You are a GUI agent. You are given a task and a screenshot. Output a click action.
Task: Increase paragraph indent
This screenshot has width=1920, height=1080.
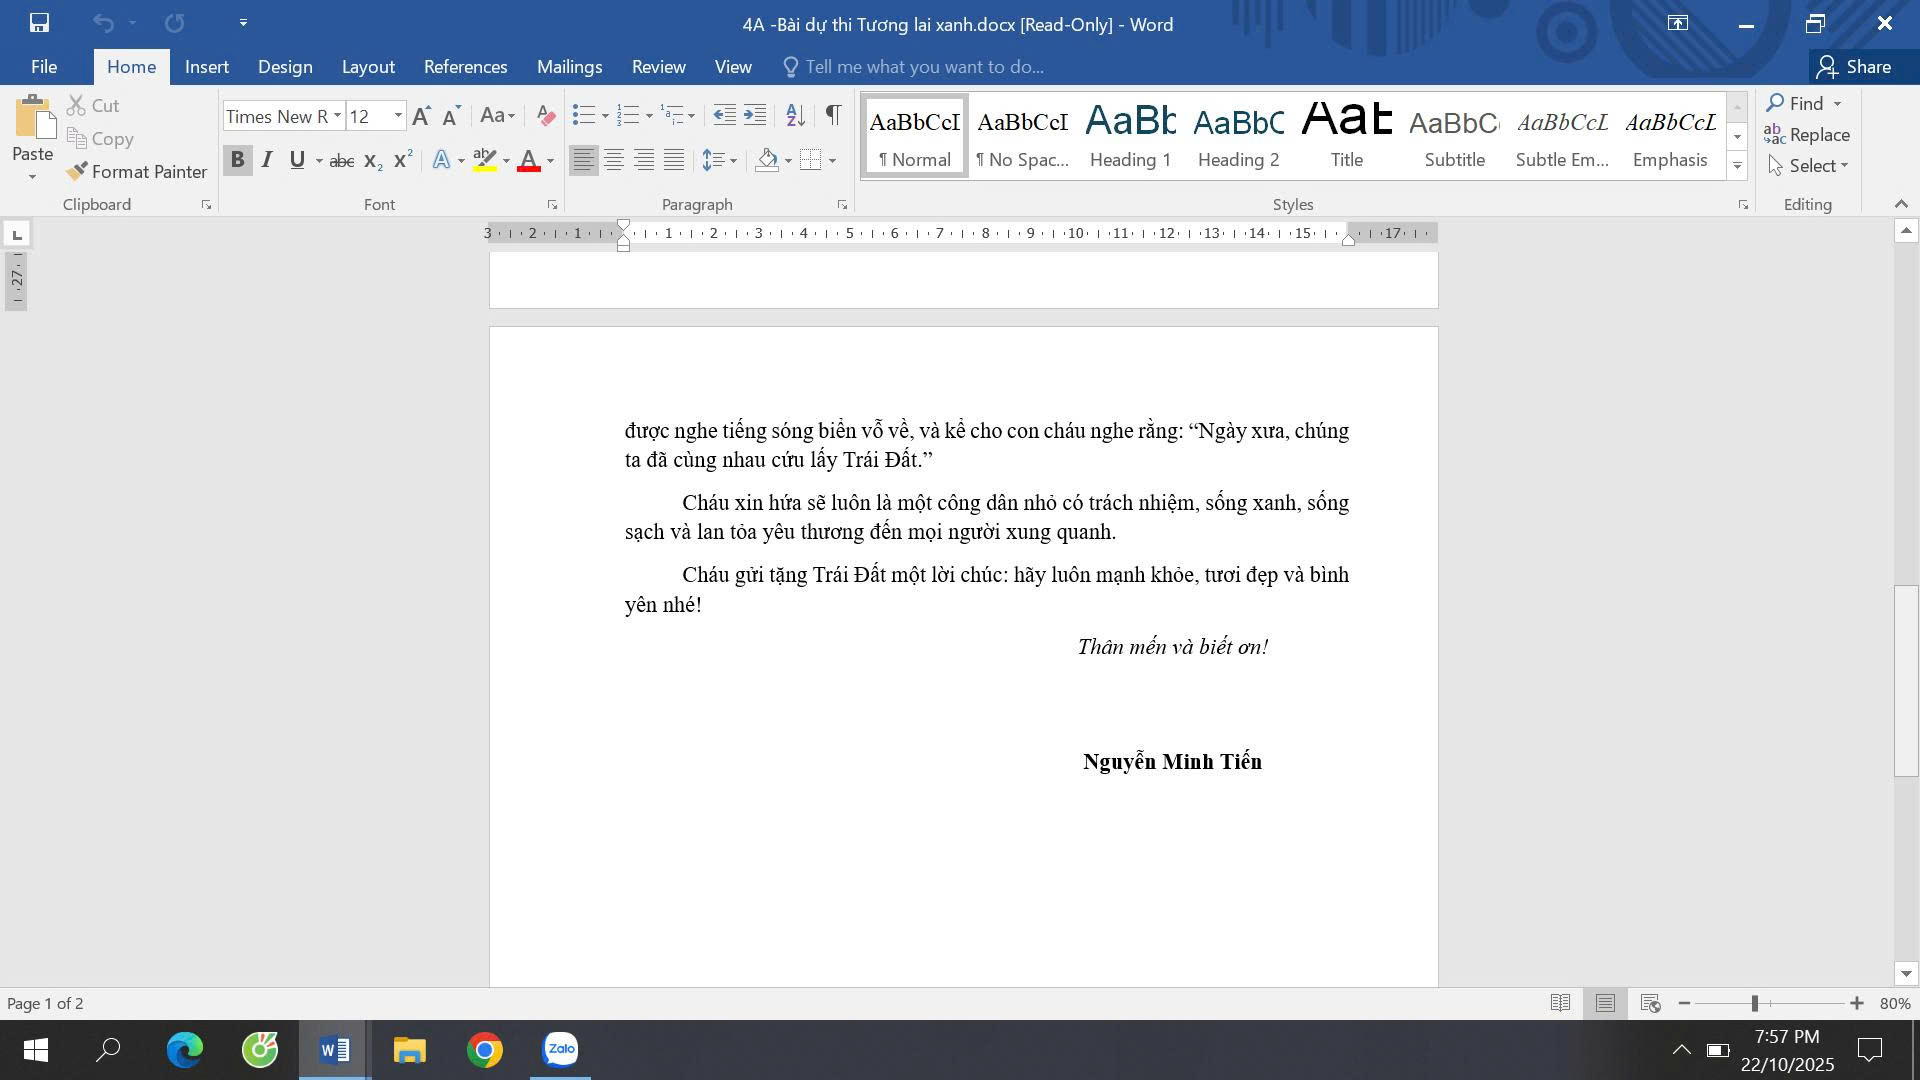tap(755, 116)
